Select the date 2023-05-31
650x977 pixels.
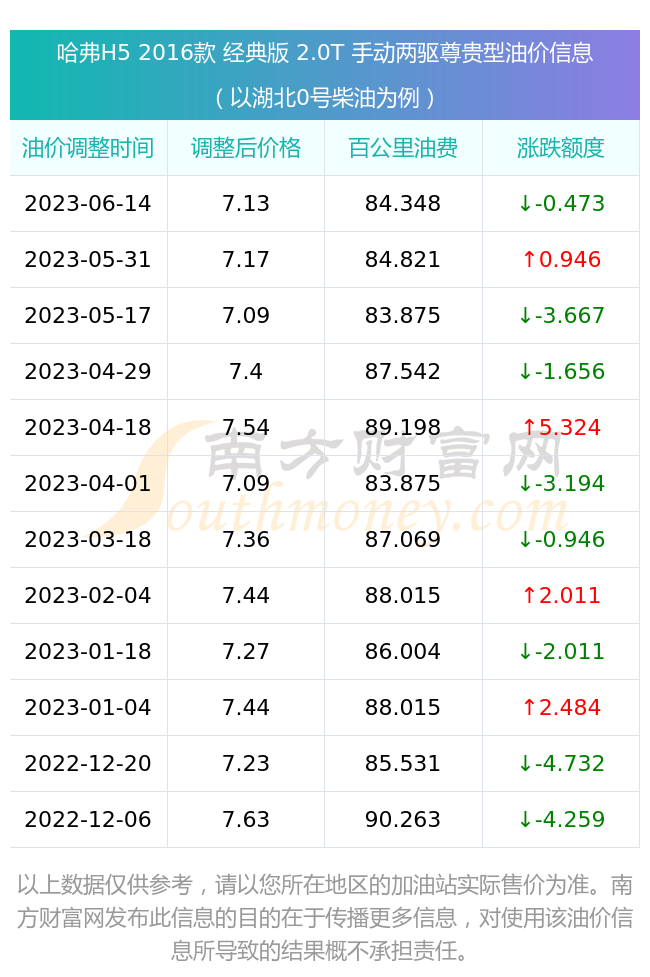(88, 259)
